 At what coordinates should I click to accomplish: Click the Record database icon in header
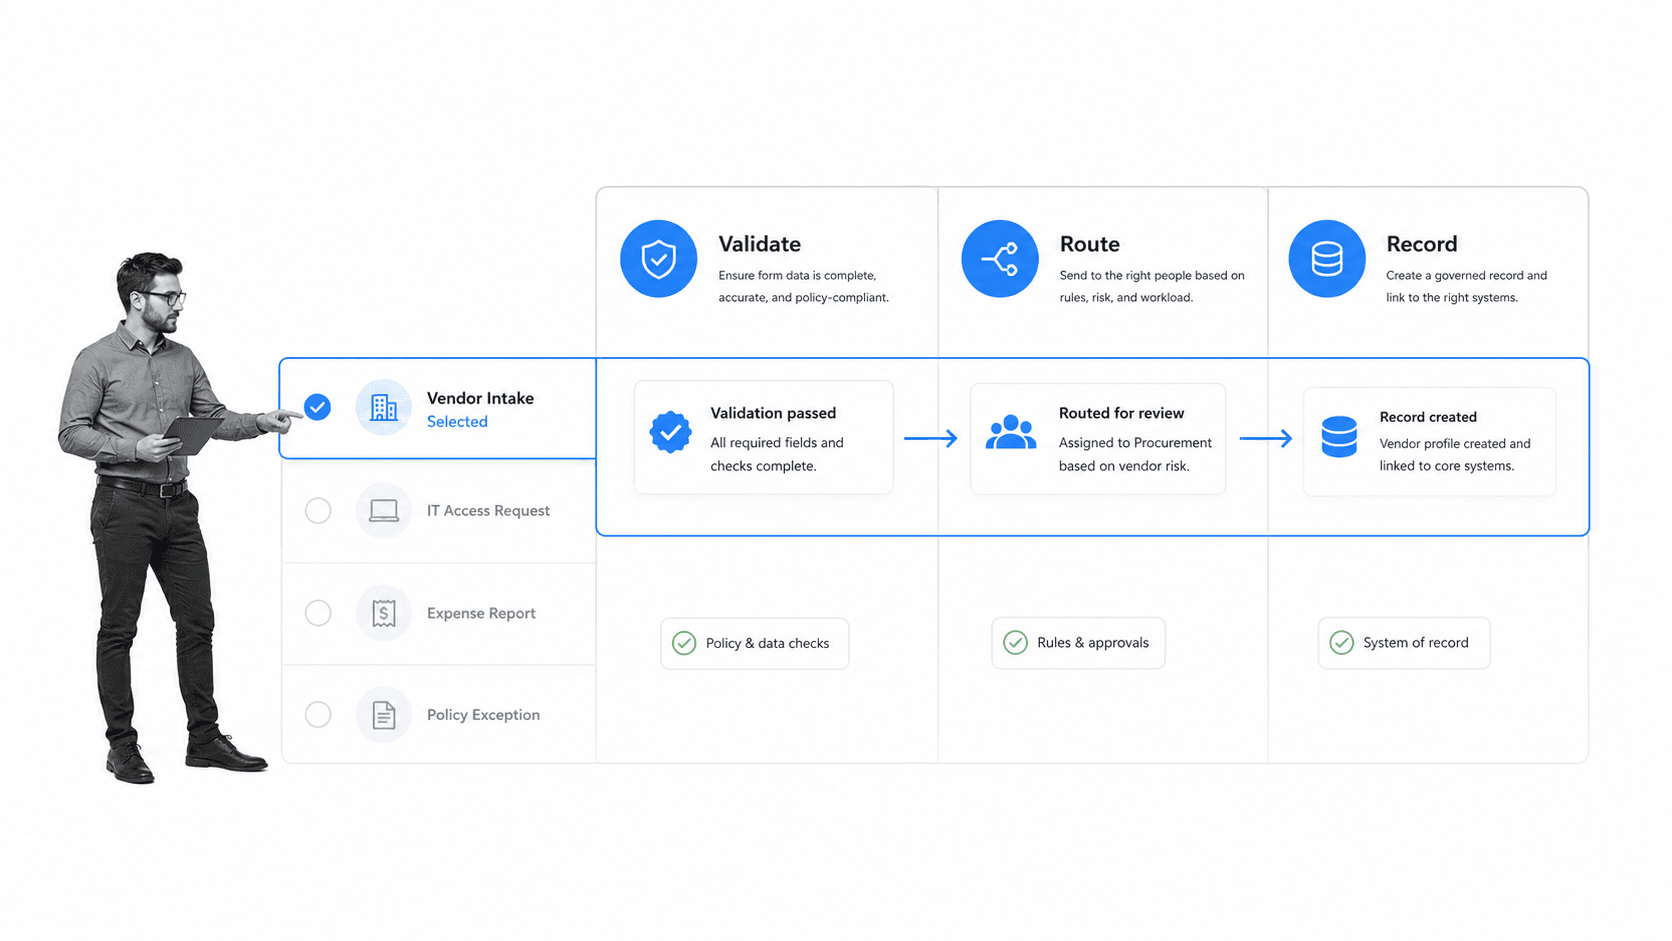point(1327,259)
